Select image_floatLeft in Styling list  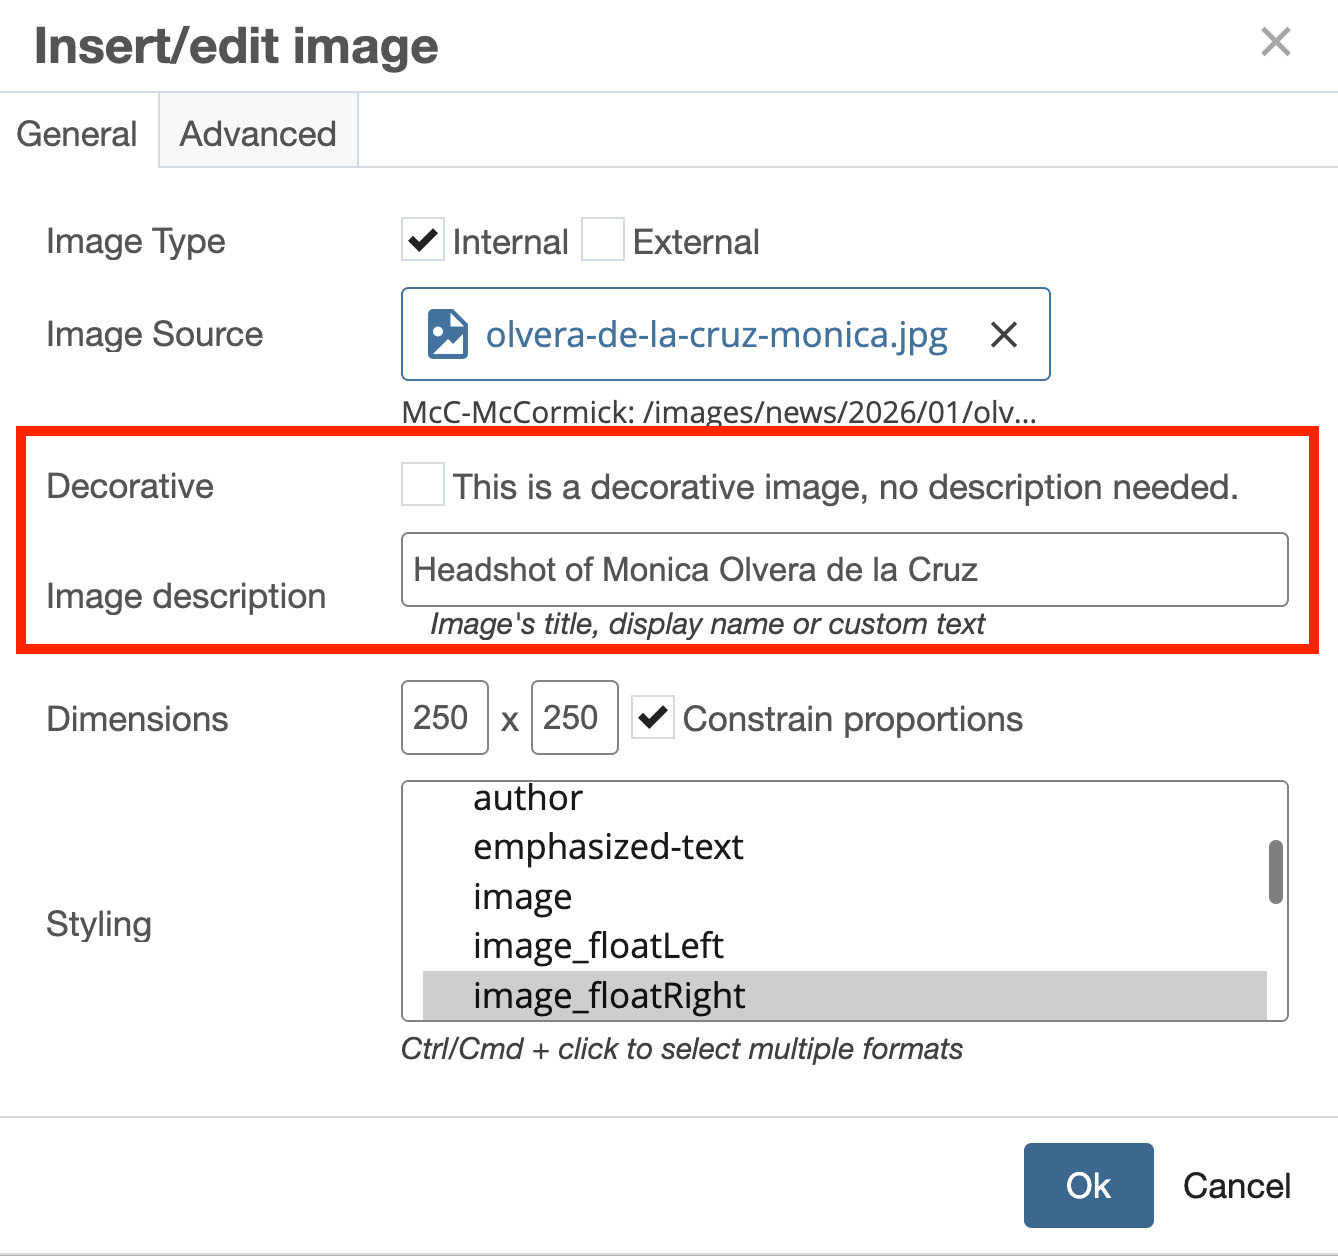pyautogui.click(x=598, y=946)
